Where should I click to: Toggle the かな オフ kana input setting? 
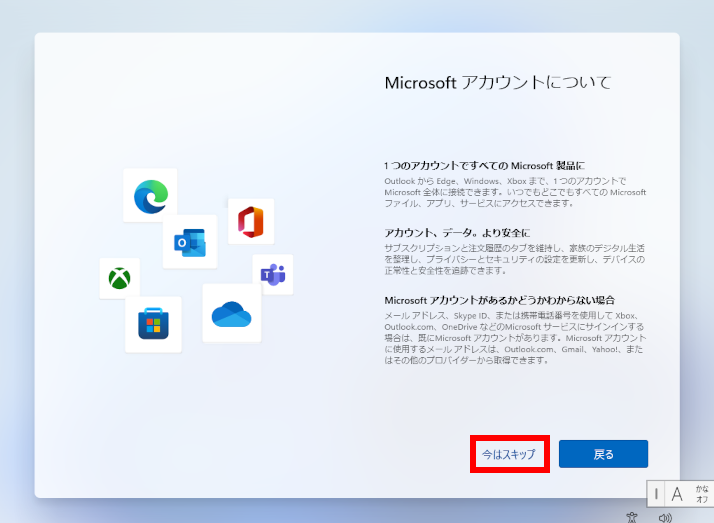[x=702, y=493]
